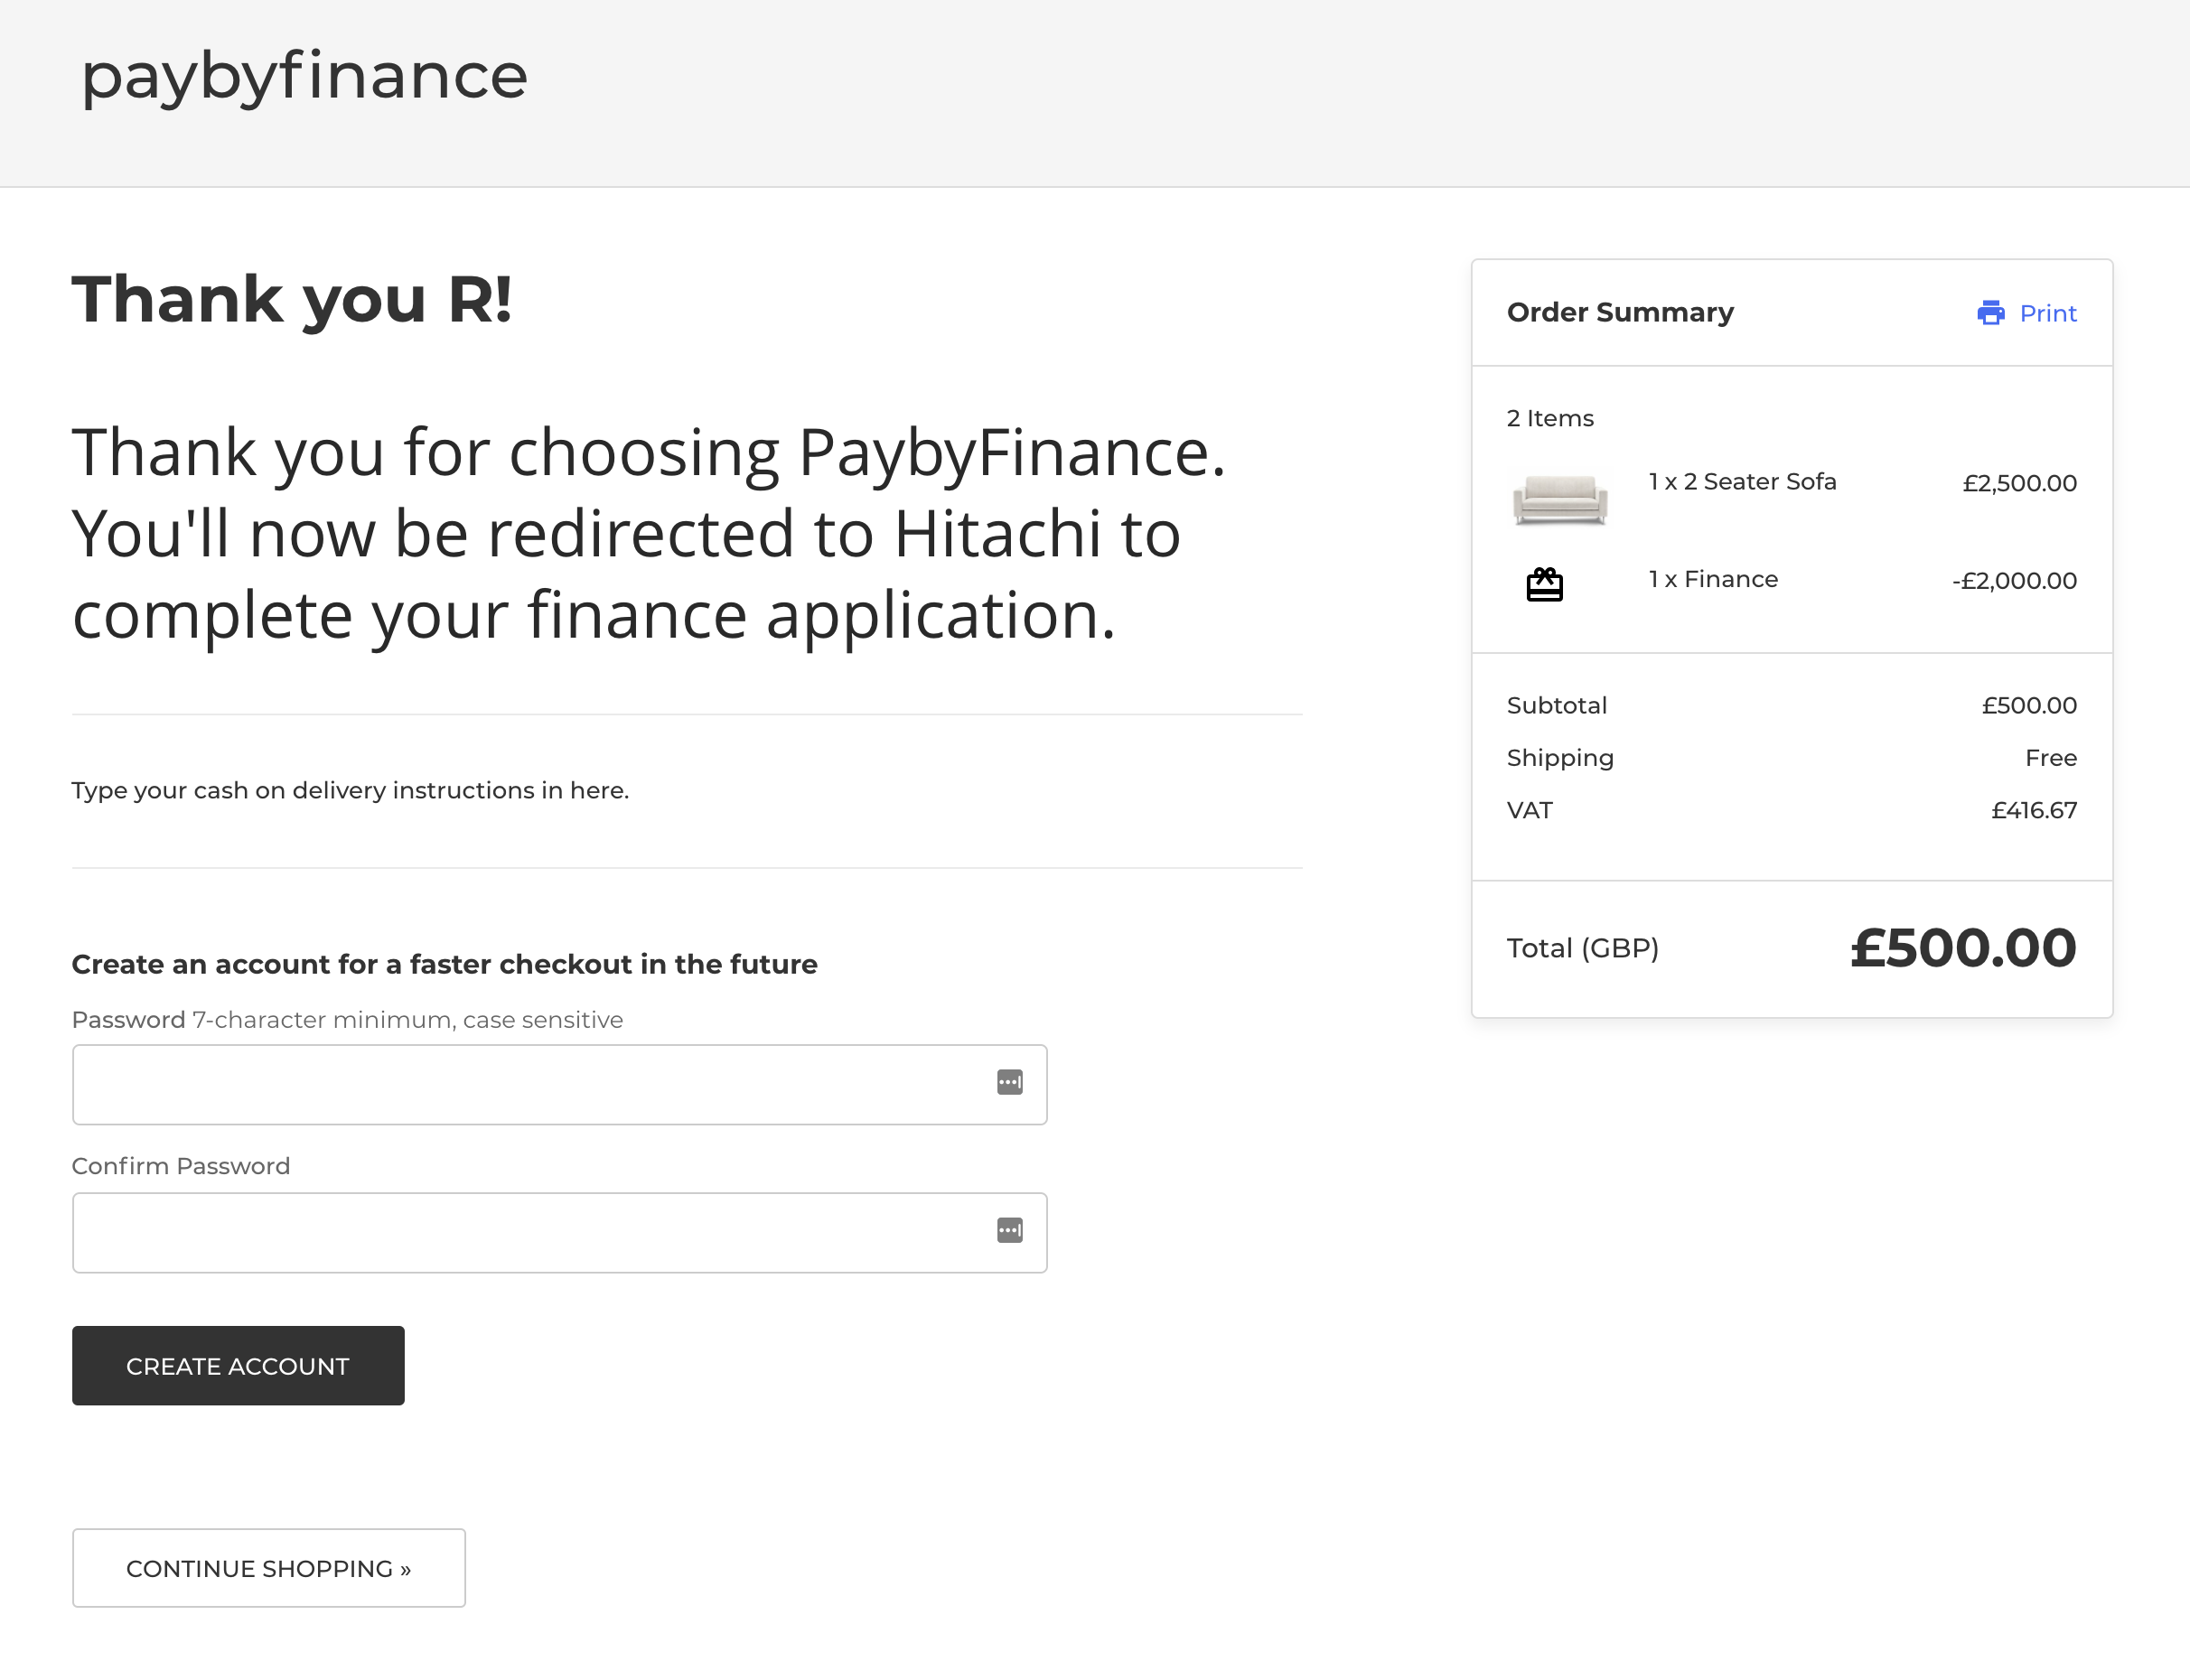
Task: Click the cash on delivery instructions text
Action: coord(350,790)
